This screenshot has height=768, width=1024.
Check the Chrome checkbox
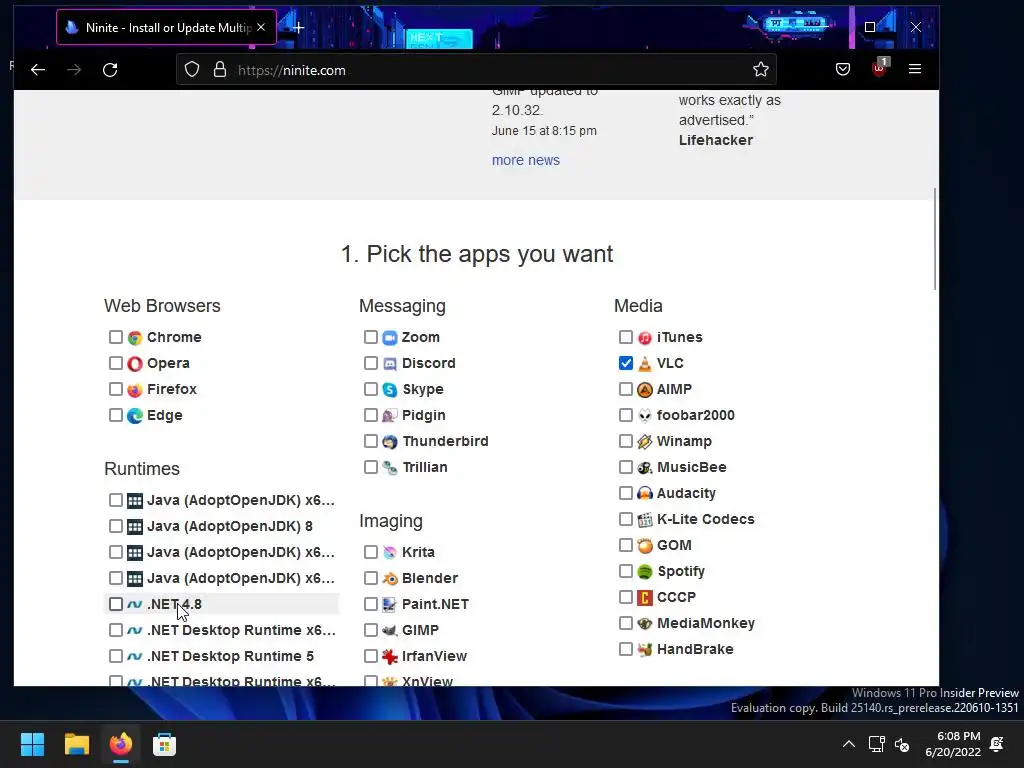116,337
